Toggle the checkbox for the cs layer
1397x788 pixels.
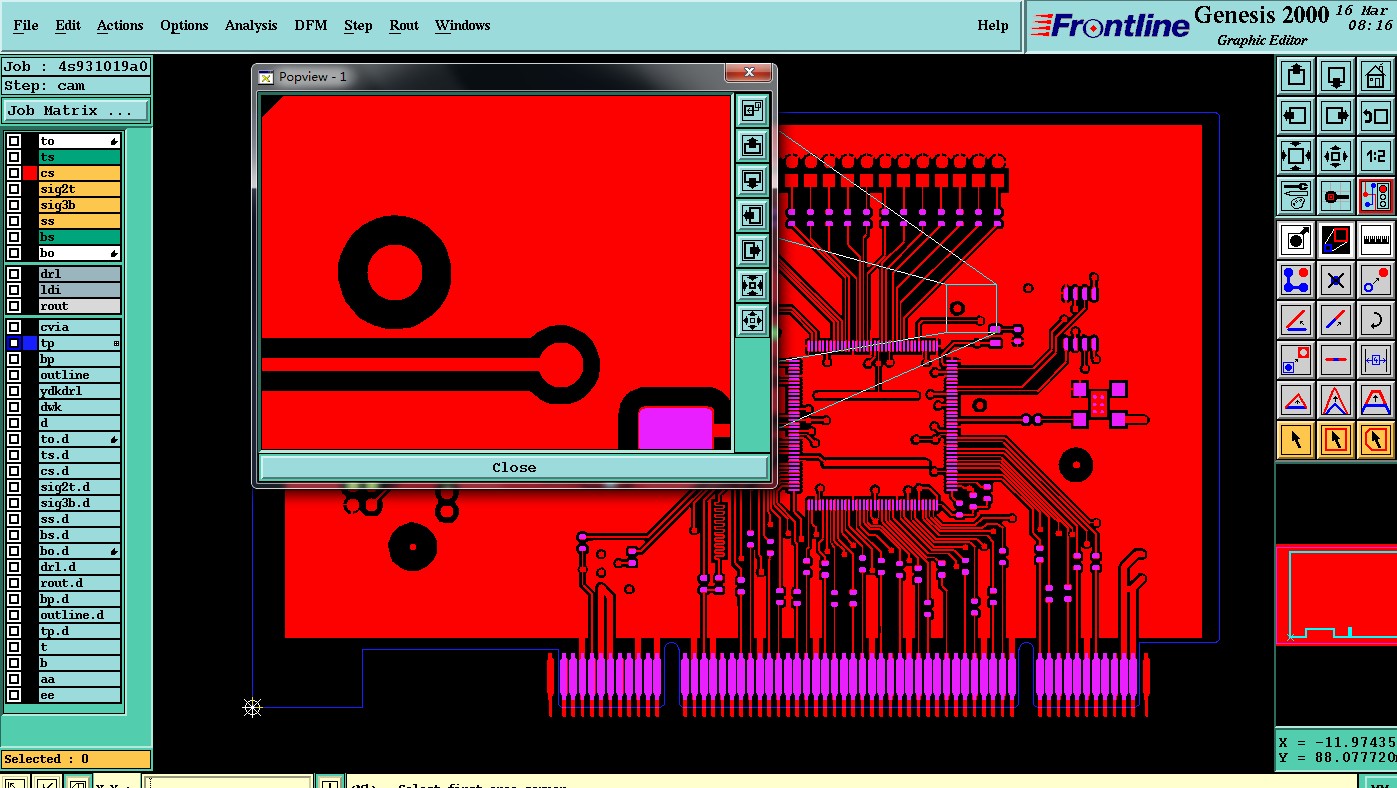14,173
